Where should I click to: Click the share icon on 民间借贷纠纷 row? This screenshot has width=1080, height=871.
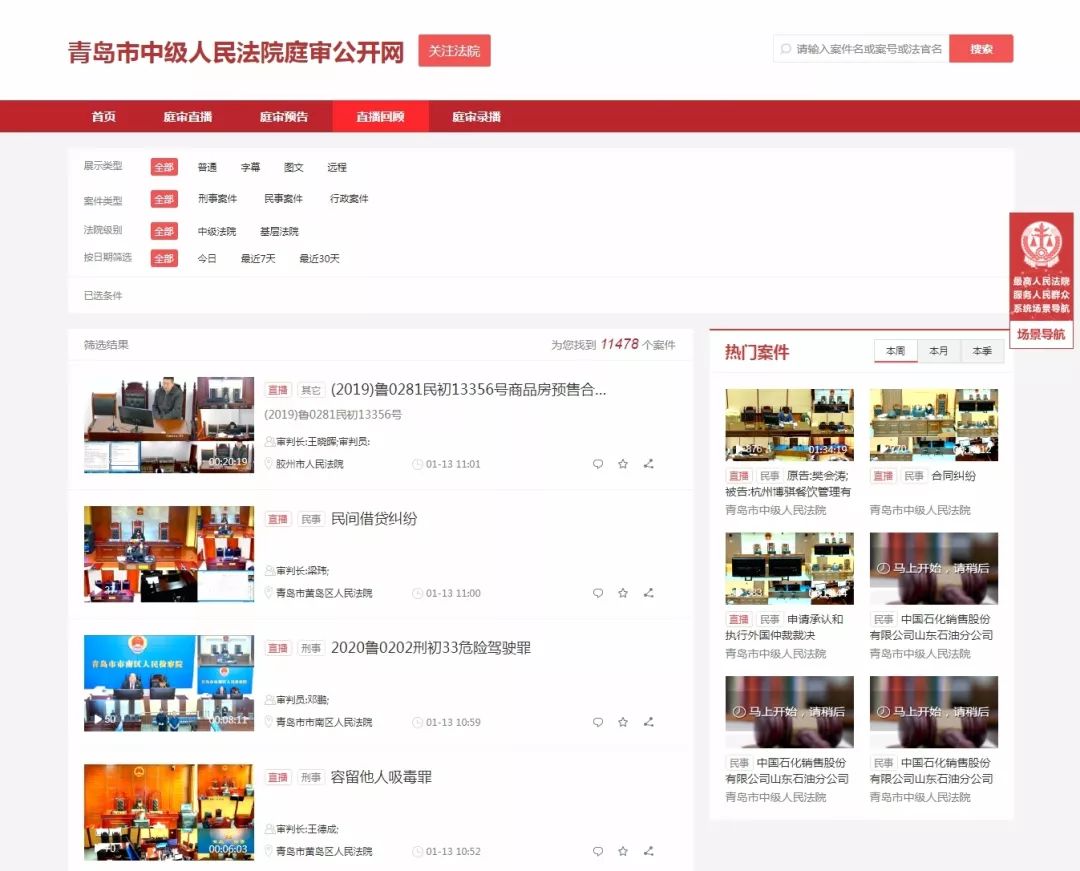click(649, 593)
